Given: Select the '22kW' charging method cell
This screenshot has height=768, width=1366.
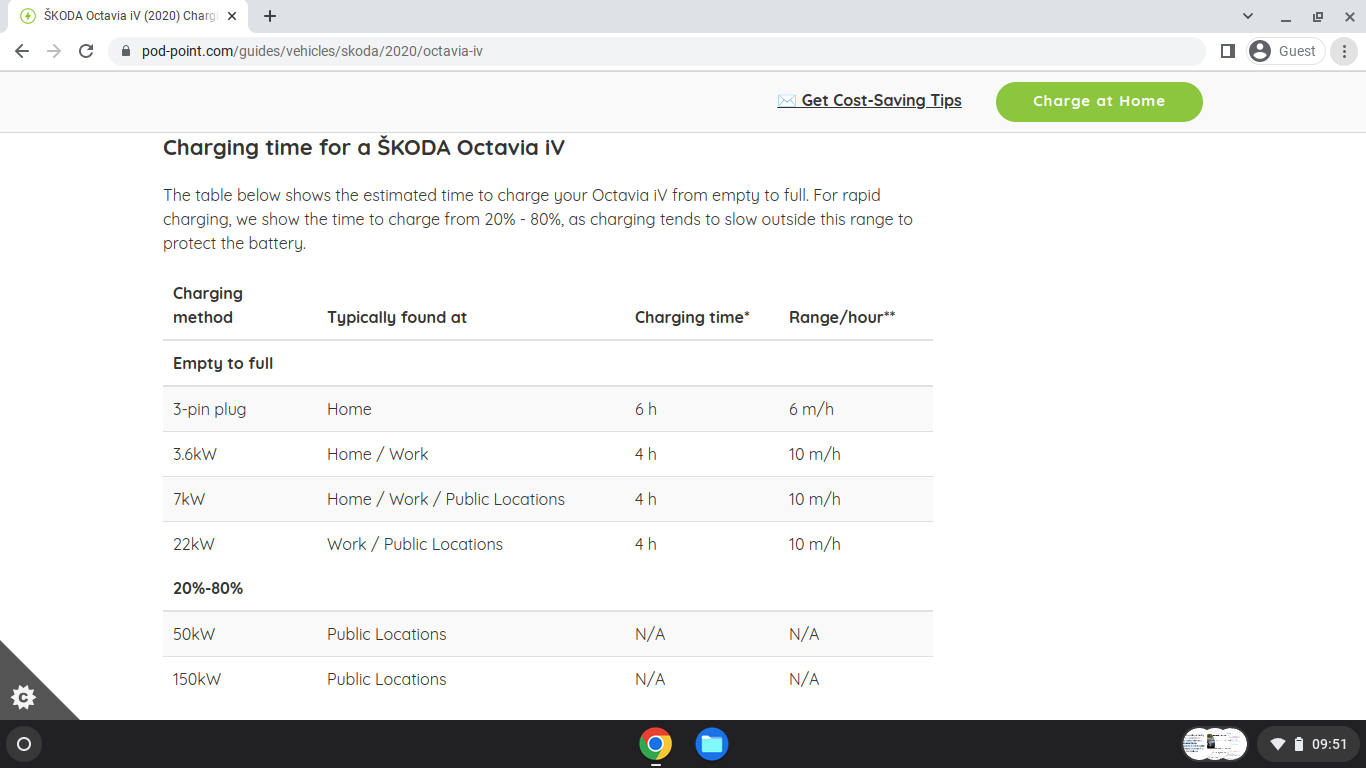Looking at the screenshot, I should pyautogui.click(x=194, y=544).
